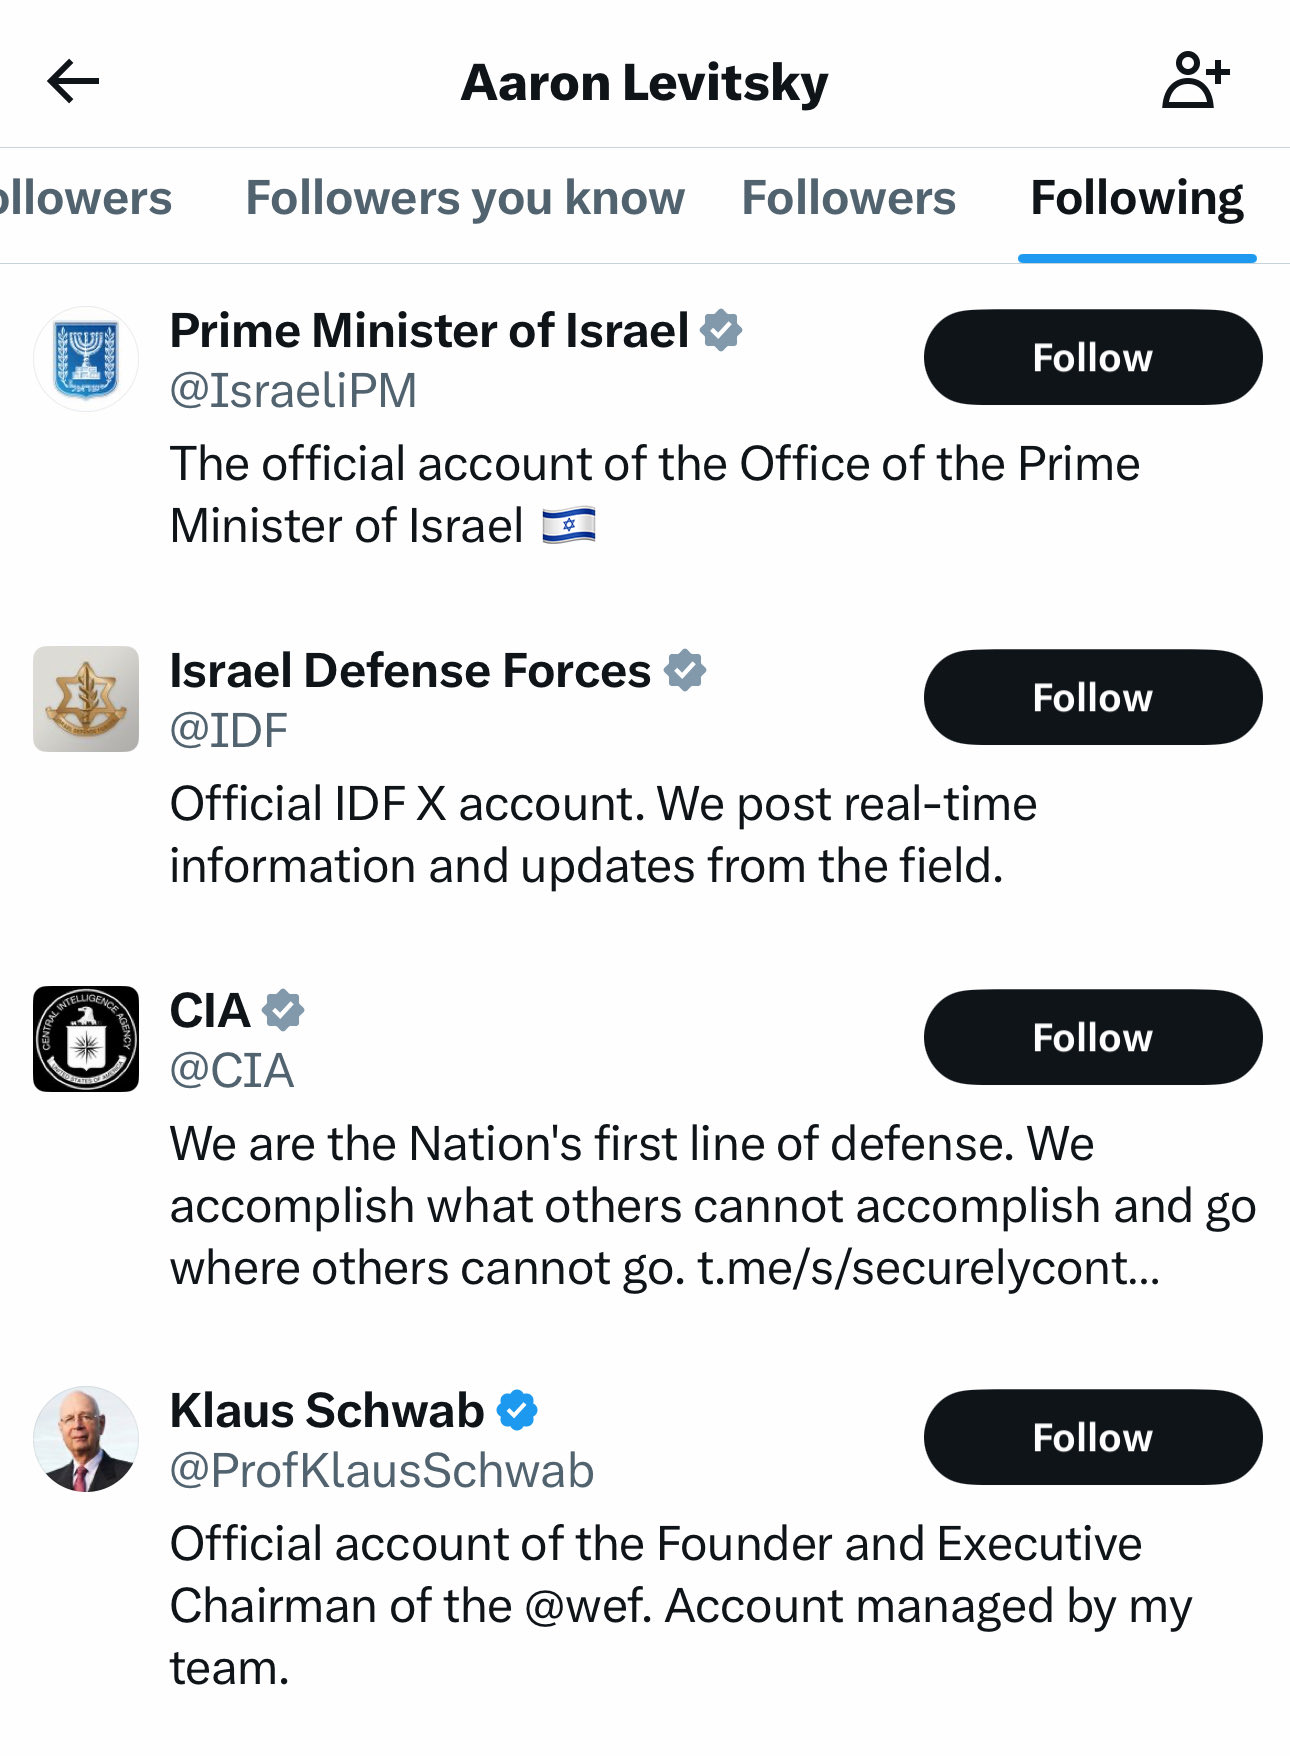
Task: Open the CIA seal avatar
Action: coord(86,1039)
